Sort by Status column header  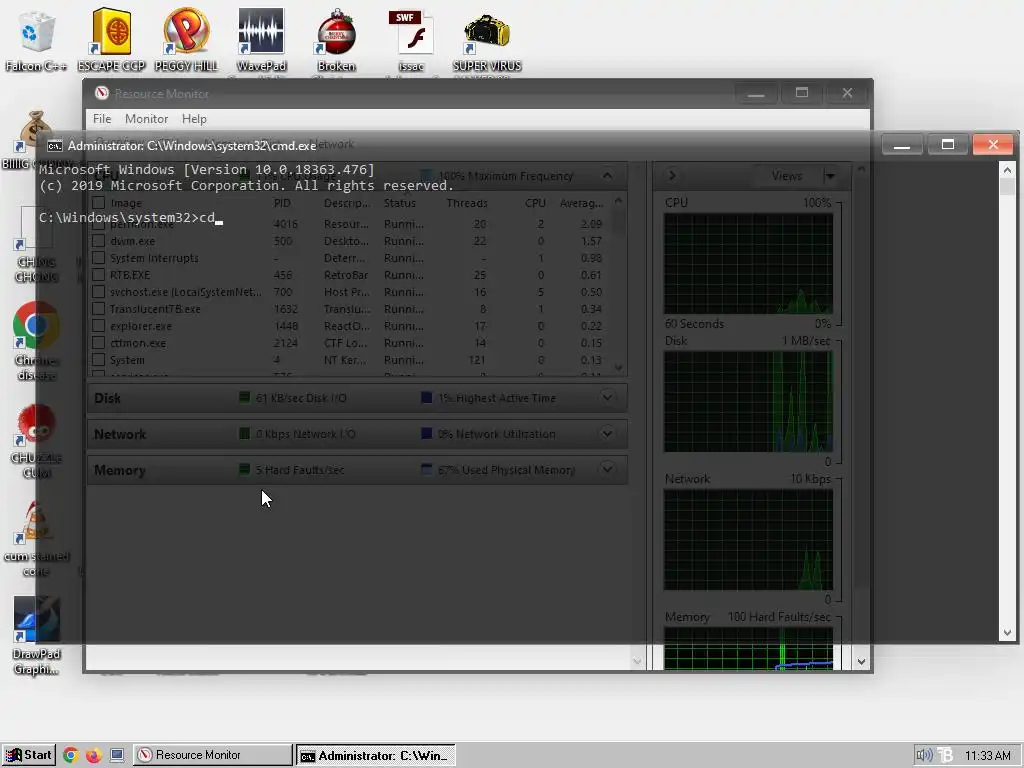pos(400,203)
